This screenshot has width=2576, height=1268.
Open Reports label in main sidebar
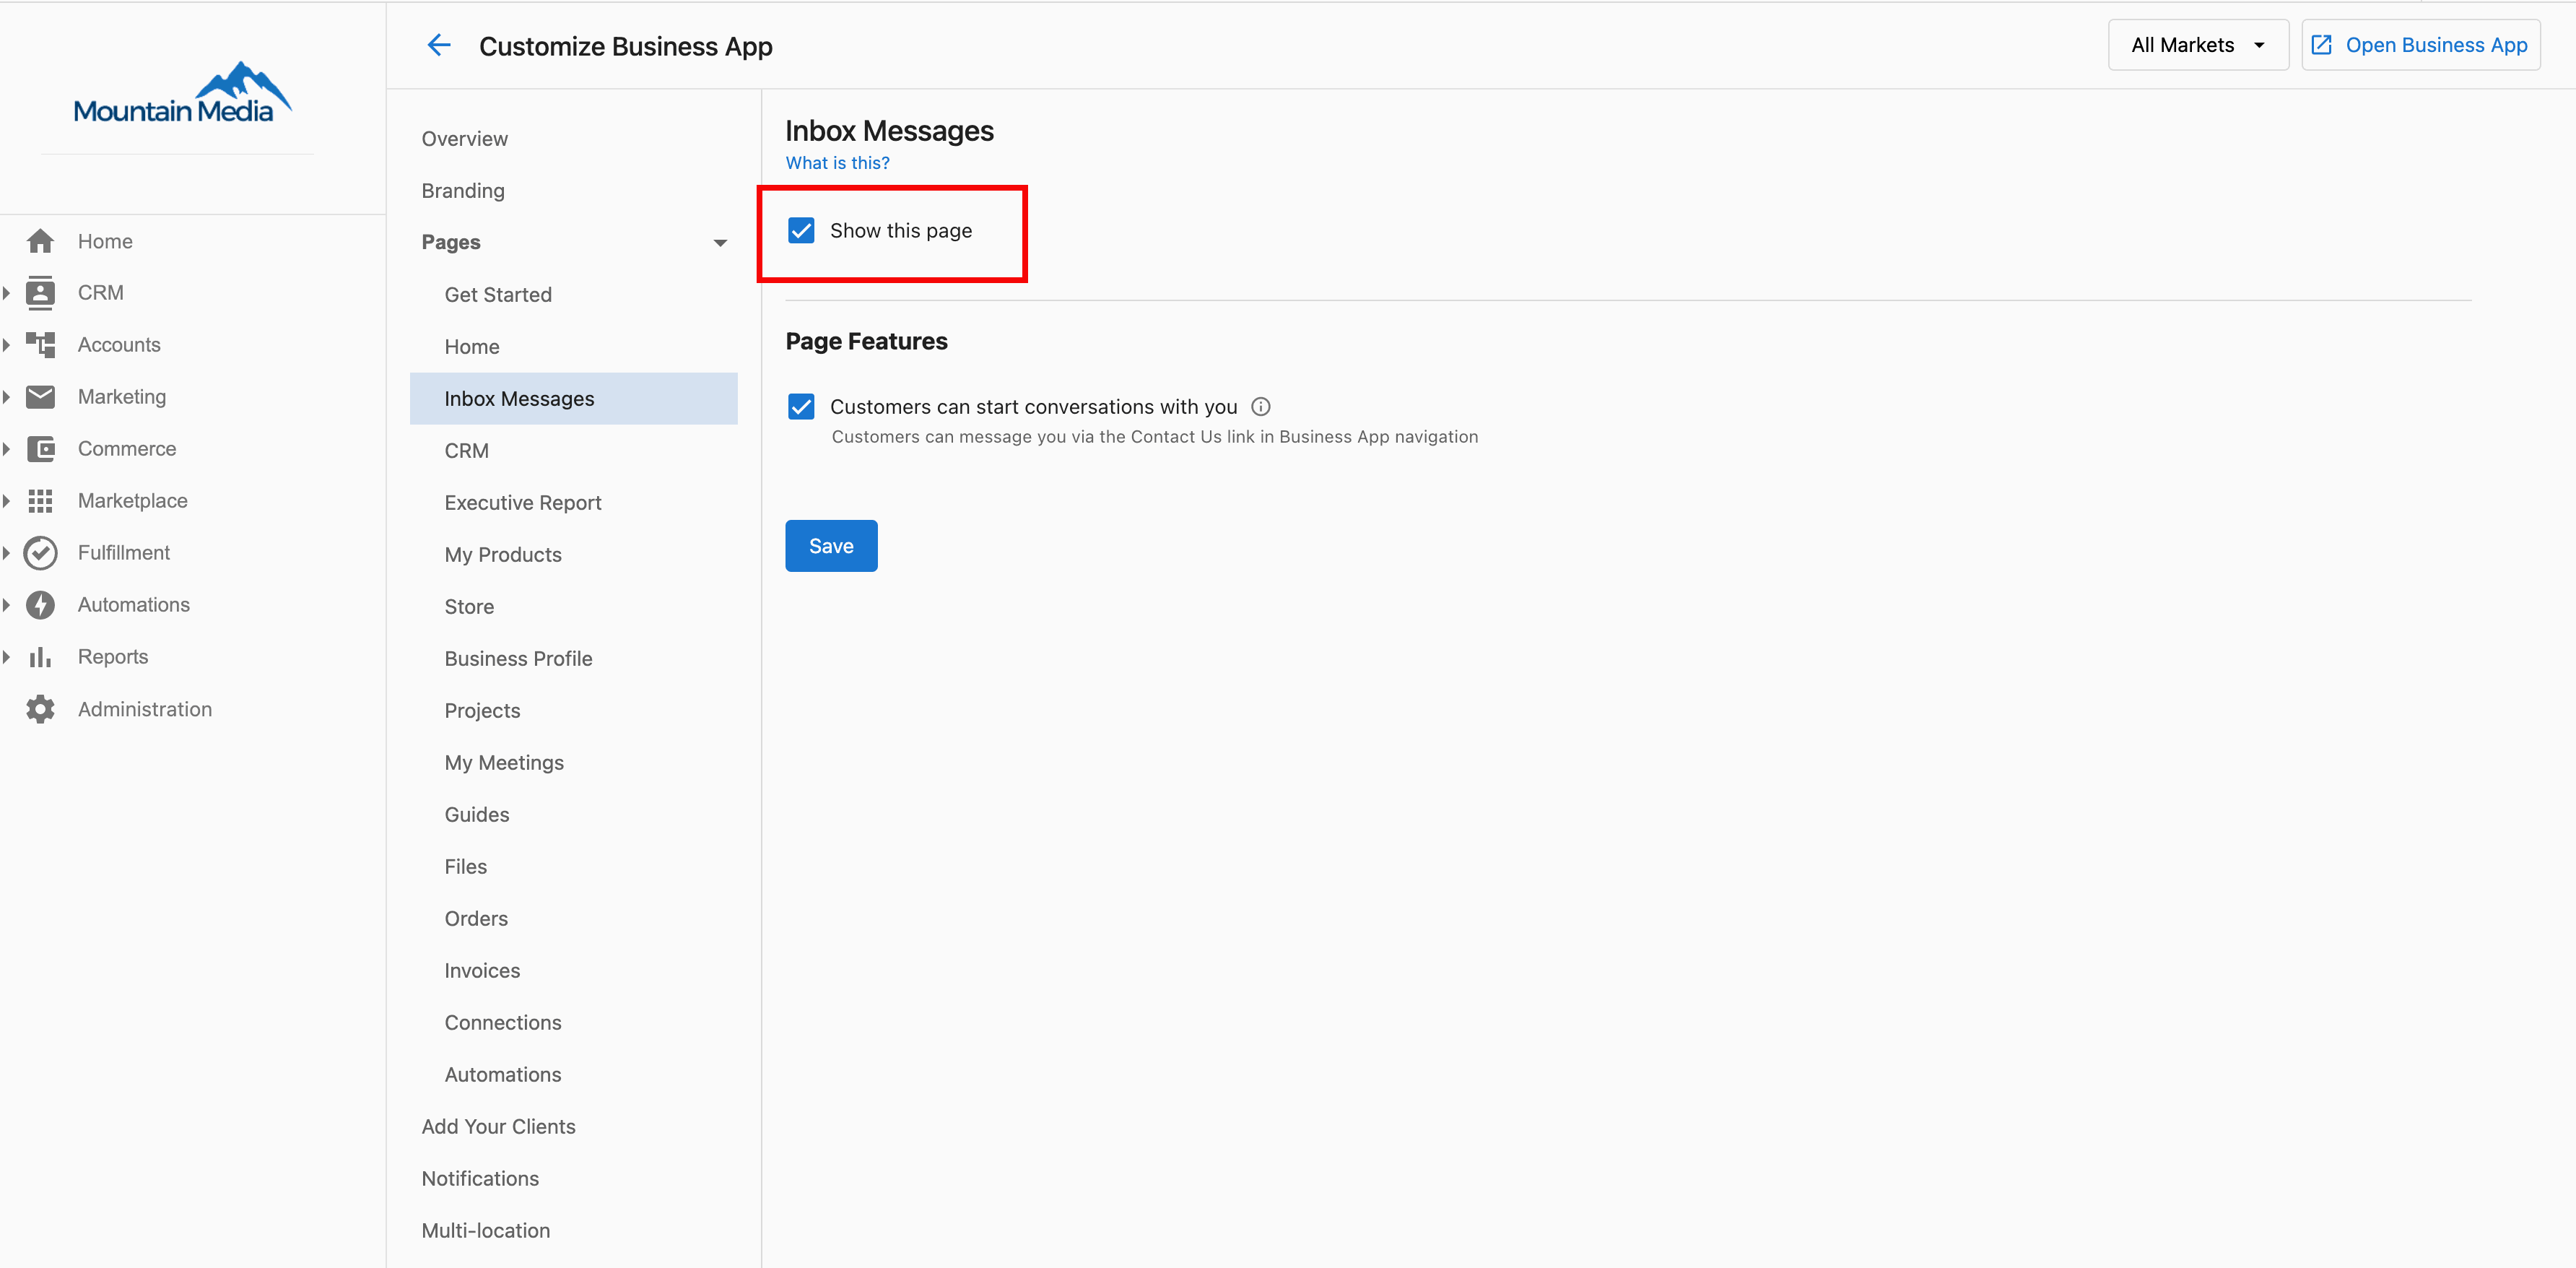(x=113, y=657)
